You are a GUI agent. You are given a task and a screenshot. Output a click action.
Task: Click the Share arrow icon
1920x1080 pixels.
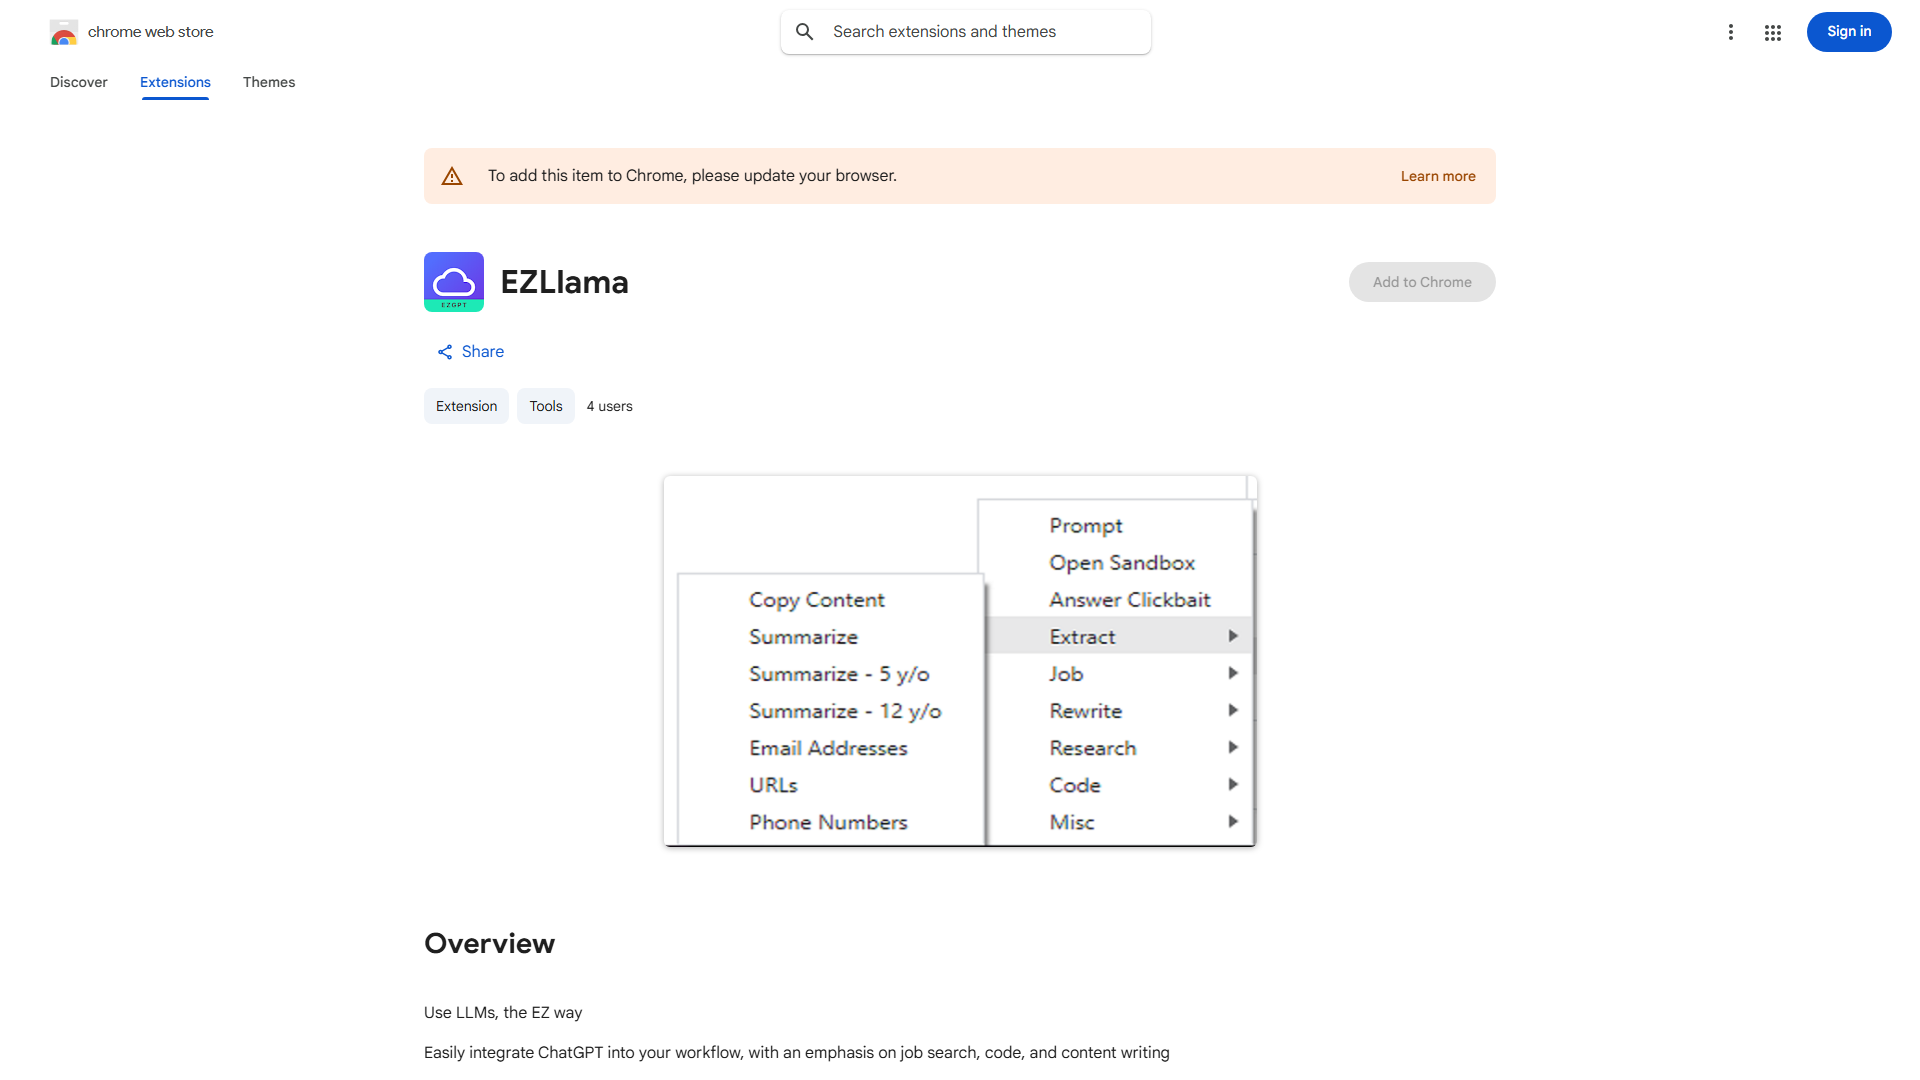point(445,351)
